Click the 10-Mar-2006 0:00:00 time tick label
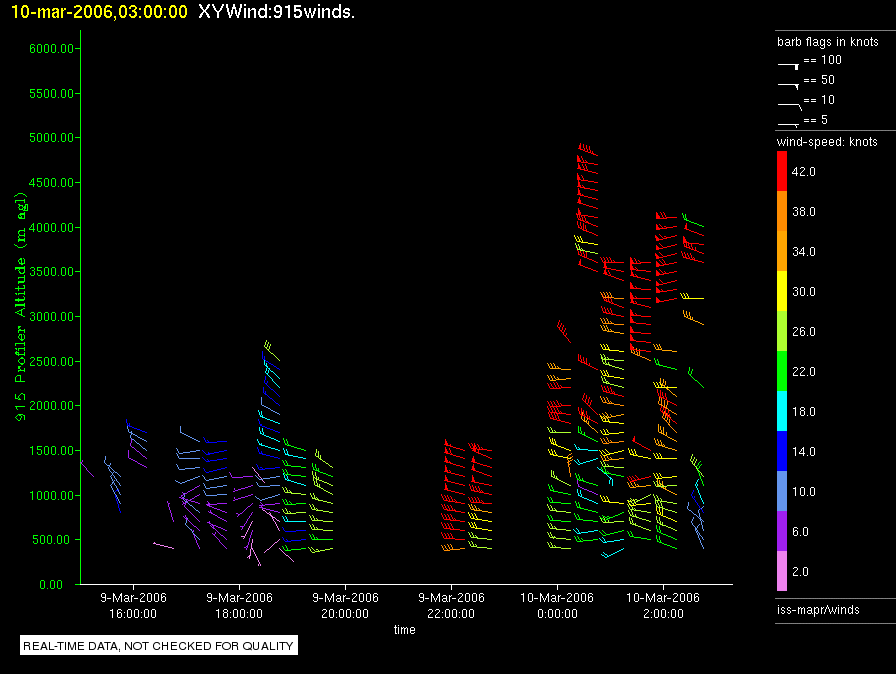The height and width of the screenshot is (674, 896). coord(557,604)
